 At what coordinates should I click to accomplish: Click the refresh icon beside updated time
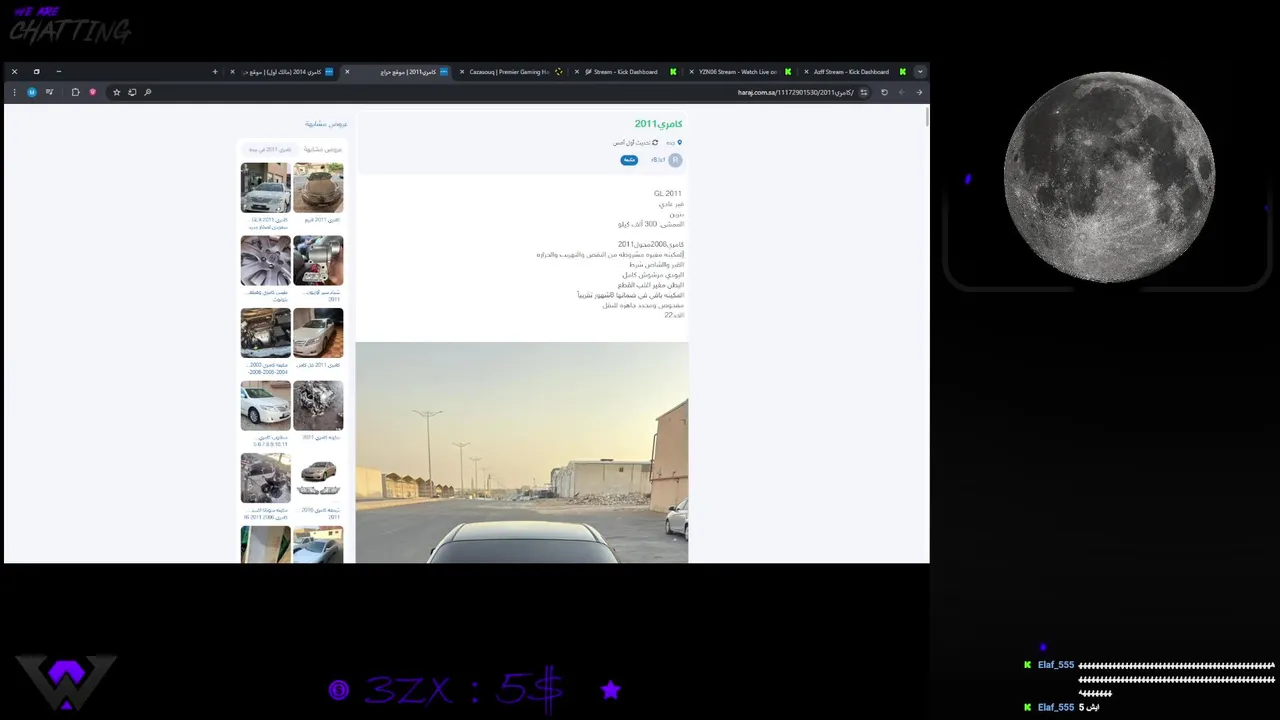point(655,143)
